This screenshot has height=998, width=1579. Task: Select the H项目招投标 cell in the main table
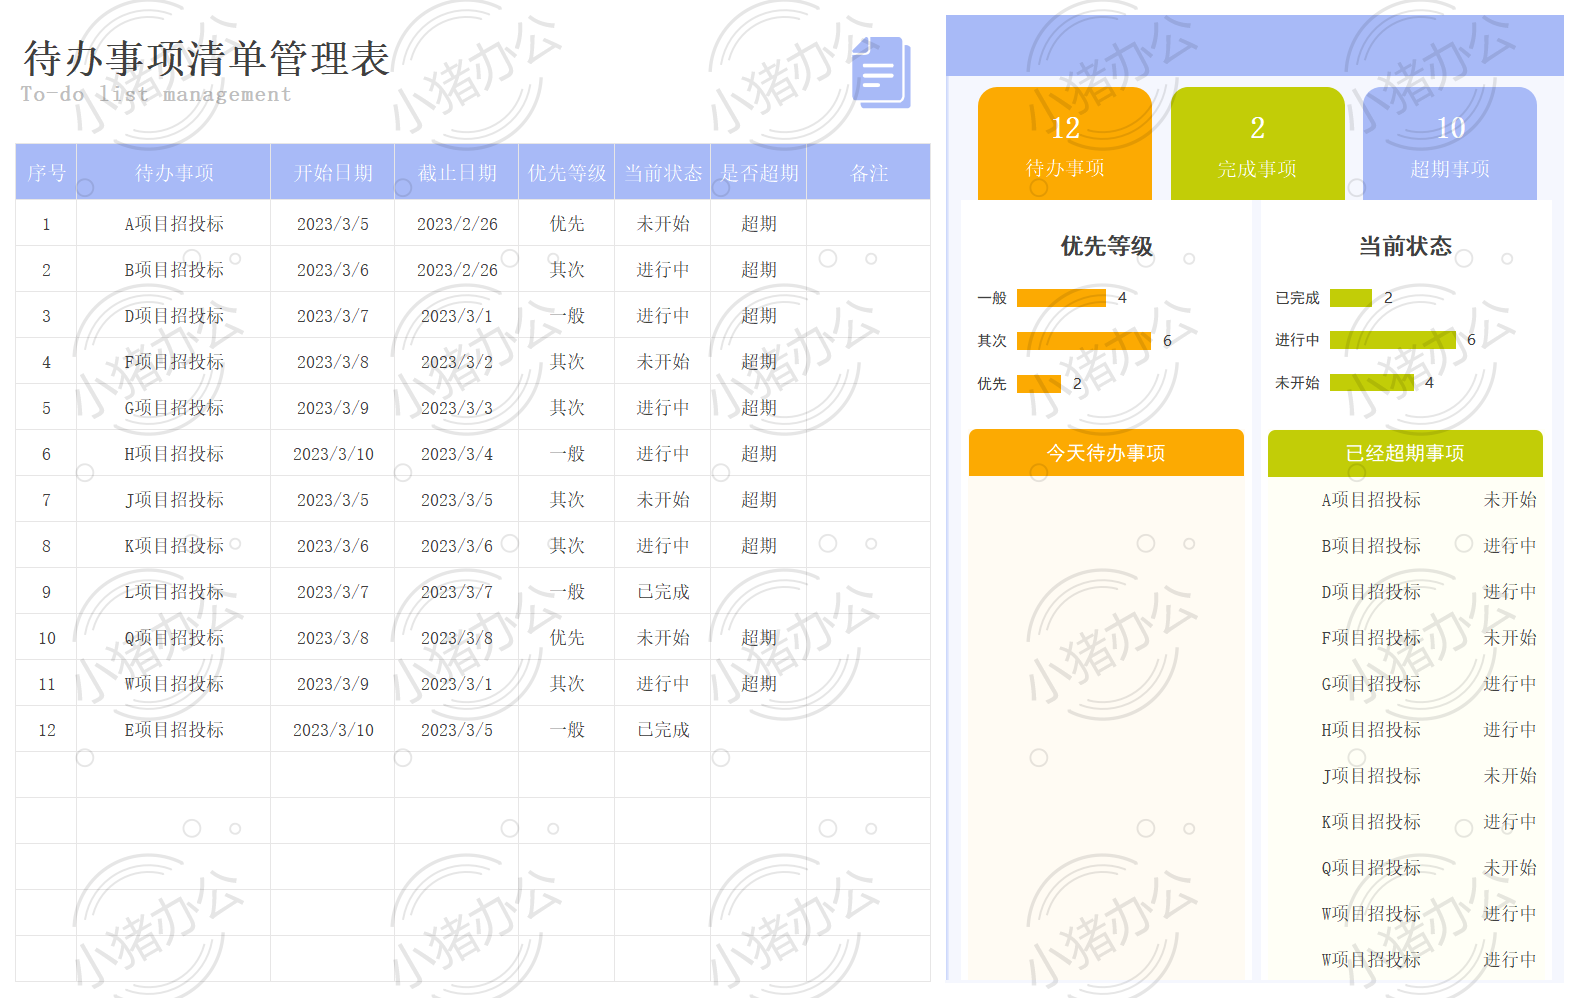point(174,454)
